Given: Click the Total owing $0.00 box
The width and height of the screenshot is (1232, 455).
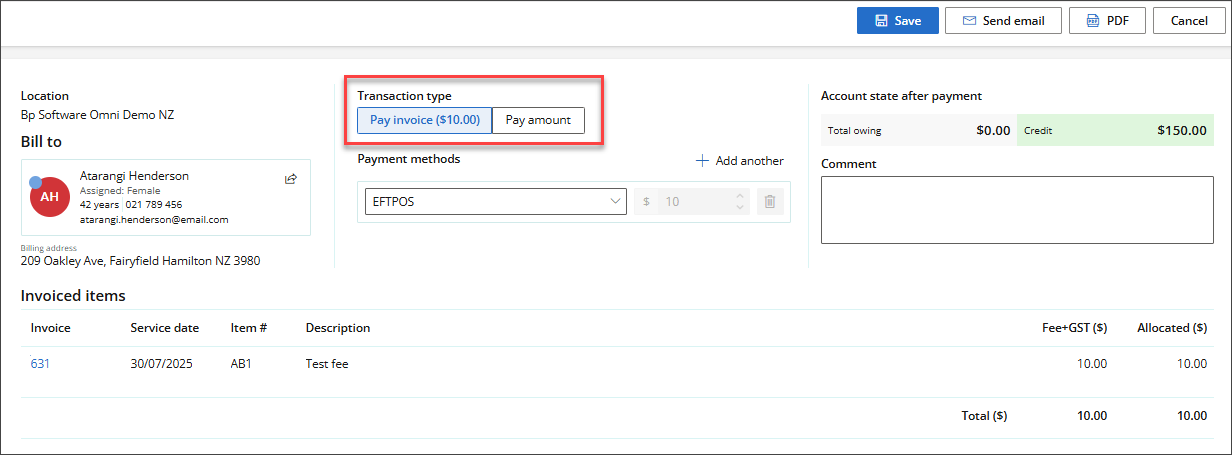Looking at the screenshot, I should [919, 130].
